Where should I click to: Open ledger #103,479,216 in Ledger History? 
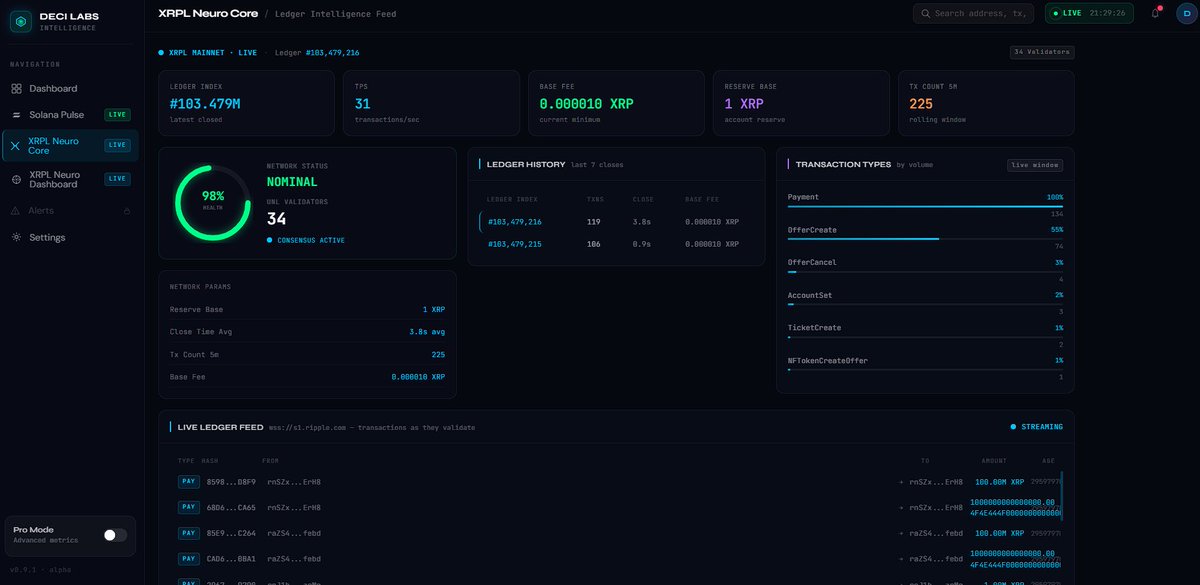(515, 222)
